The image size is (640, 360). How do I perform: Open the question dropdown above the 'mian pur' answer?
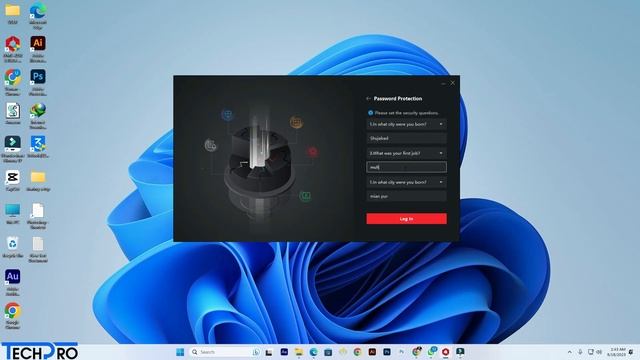(406, 182)
